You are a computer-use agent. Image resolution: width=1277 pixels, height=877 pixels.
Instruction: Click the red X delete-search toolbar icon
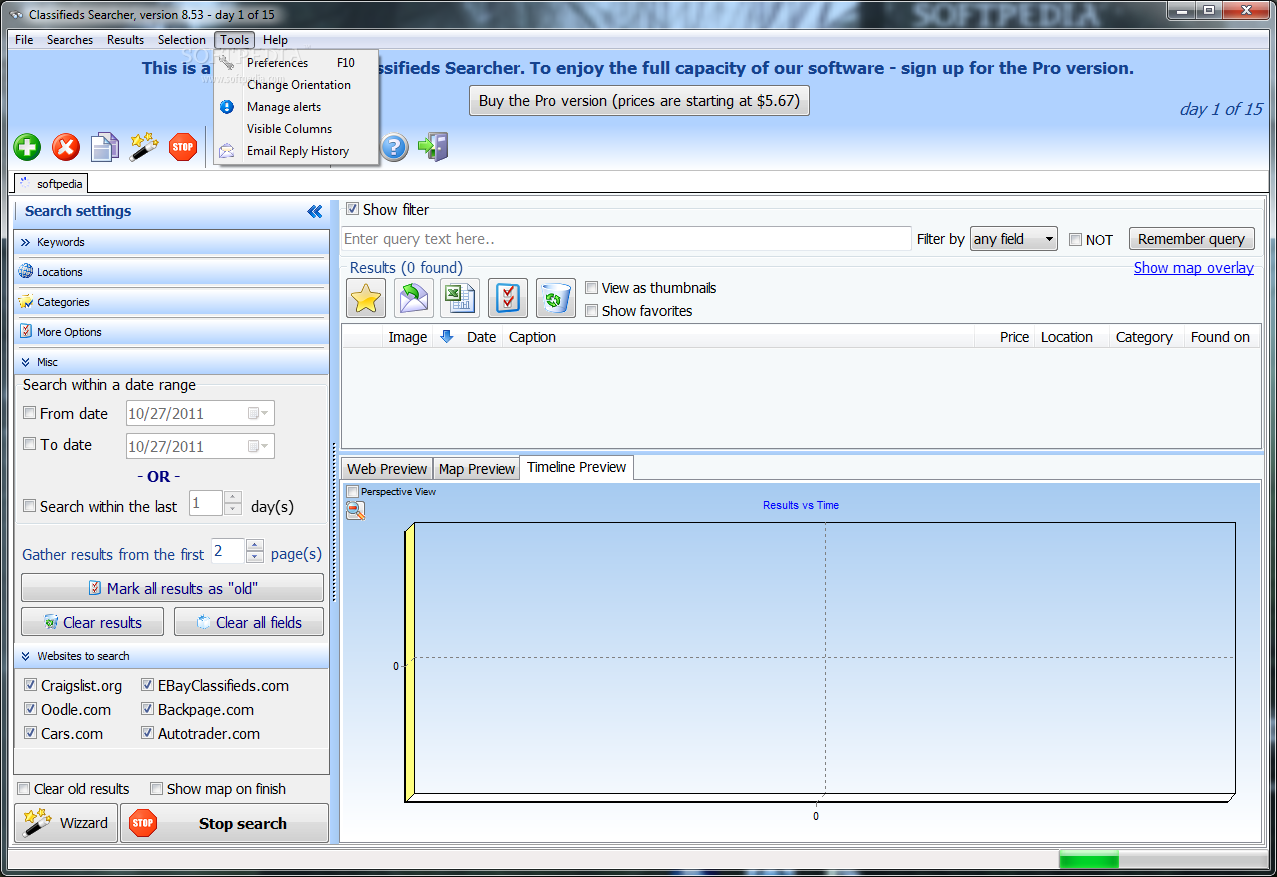66,148
